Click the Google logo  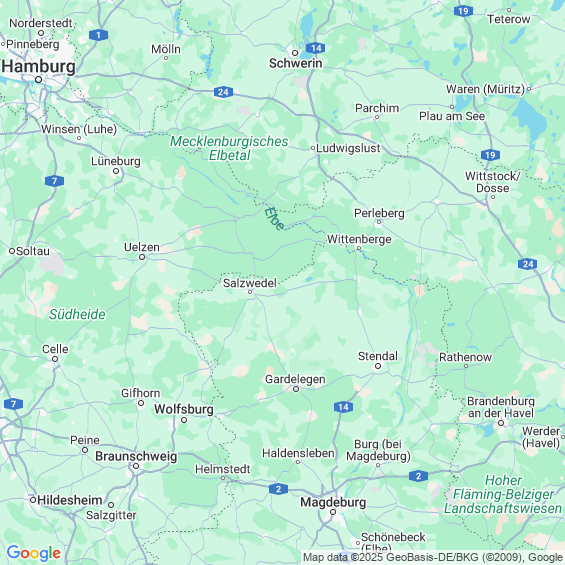click(x=34, y=553)
